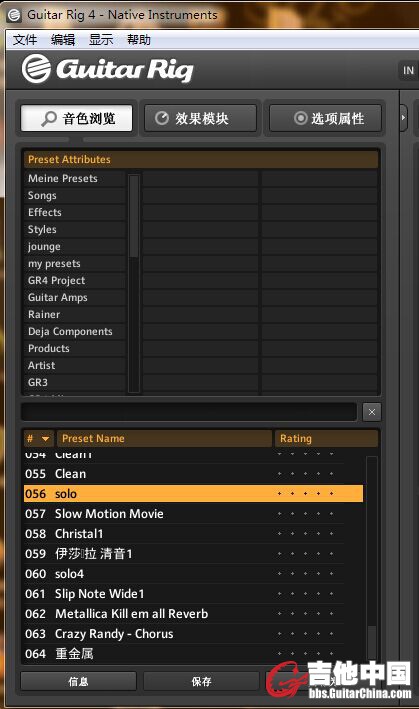Open the 音色浏览 browser tab

click(77, 118)
